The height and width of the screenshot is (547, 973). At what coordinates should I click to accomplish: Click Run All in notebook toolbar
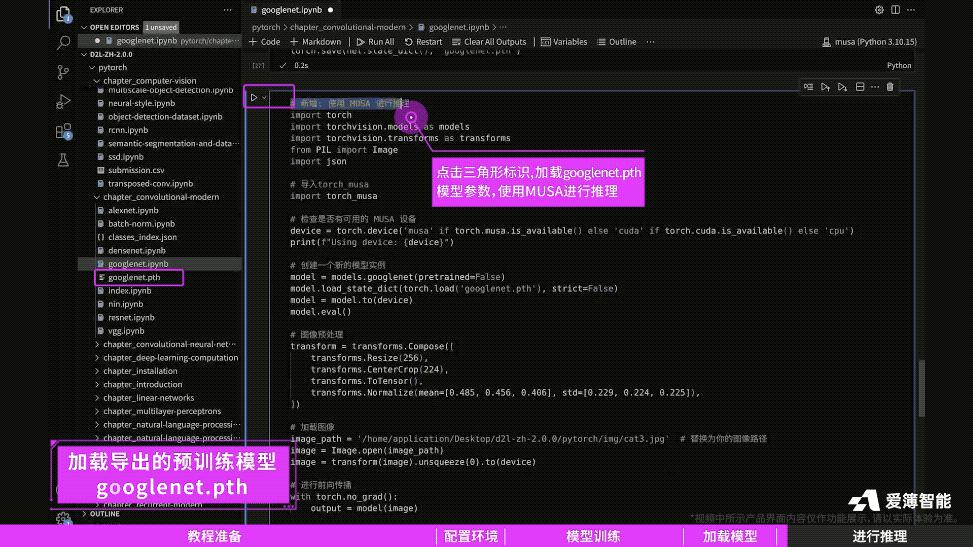coord(375,42)
